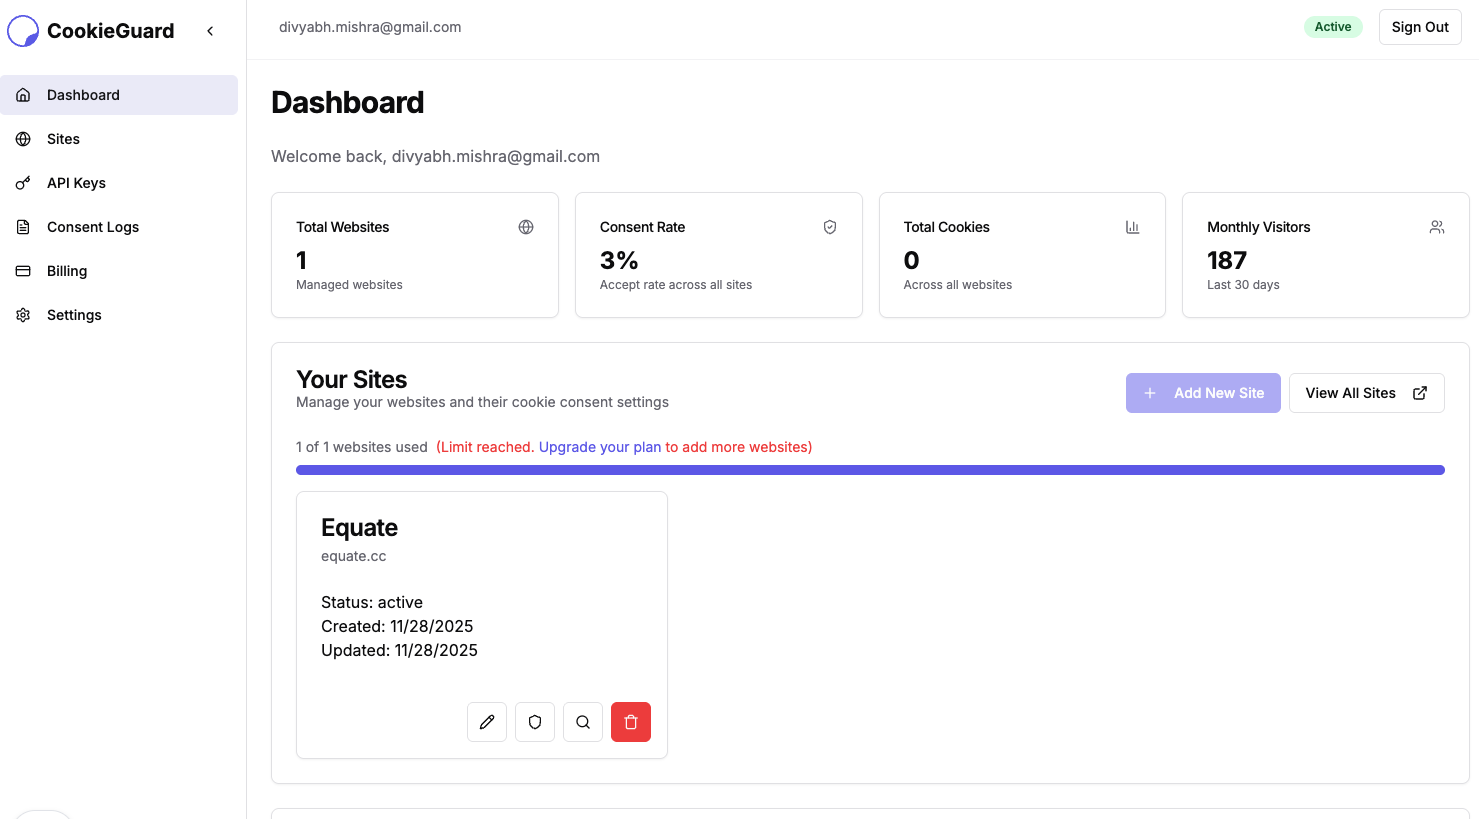Click the Sign Out button
The height and width of the screenshot is (819, 1479).
point(1420,27)
